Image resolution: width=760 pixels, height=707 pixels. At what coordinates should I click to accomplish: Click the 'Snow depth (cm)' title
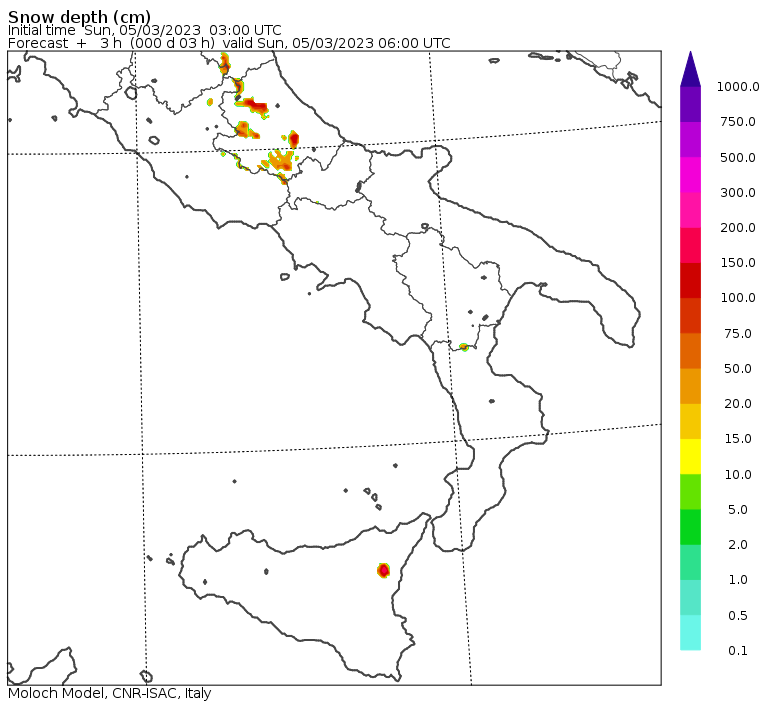[79, 17]
